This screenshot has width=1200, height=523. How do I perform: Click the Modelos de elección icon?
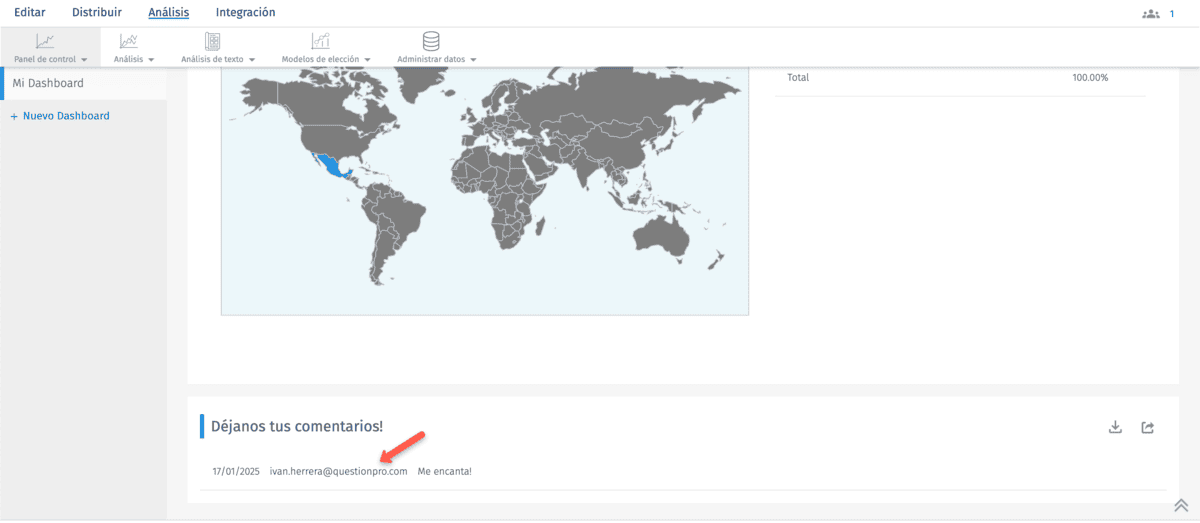(x=320, y=41)
